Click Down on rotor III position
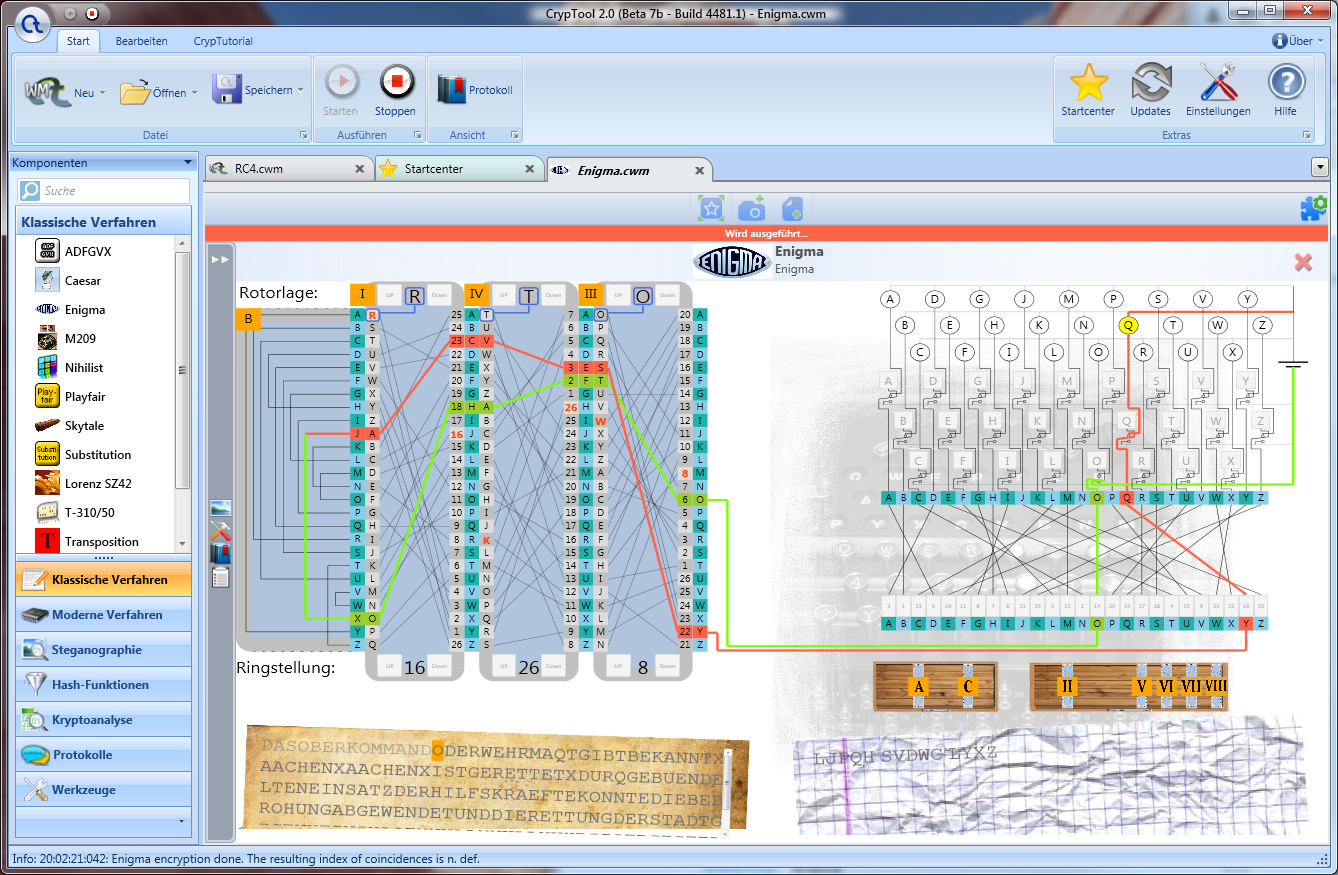The height and width of the screenshot is (875, 1338). 668,296
